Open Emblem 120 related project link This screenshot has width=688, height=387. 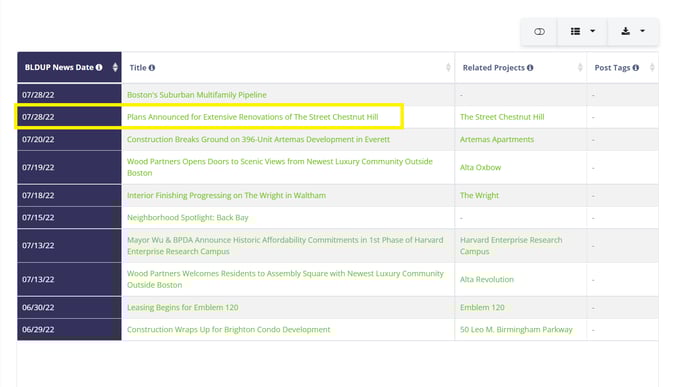pyautogui.click(x=482, y=308)
